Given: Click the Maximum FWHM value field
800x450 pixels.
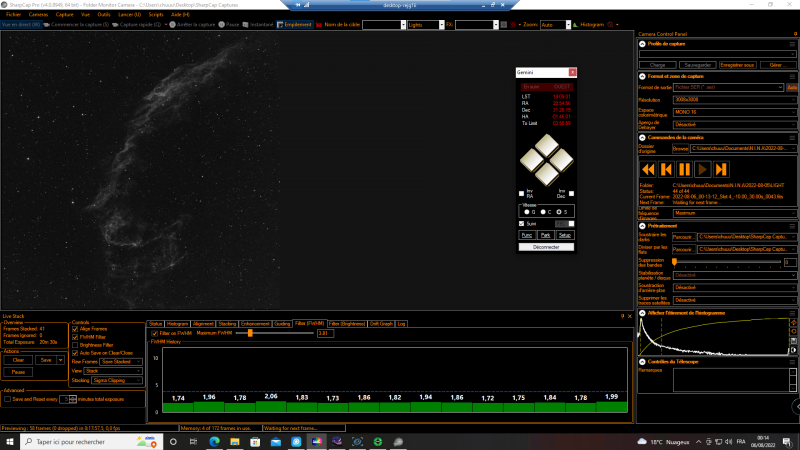Looking at the screenshot, I should pyautogui.click(x=325, y=333).
